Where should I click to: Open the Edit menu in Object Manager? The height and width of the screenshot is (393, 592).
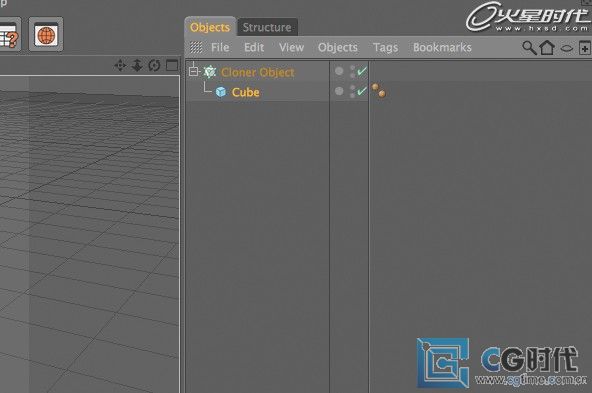coord(254,48)
